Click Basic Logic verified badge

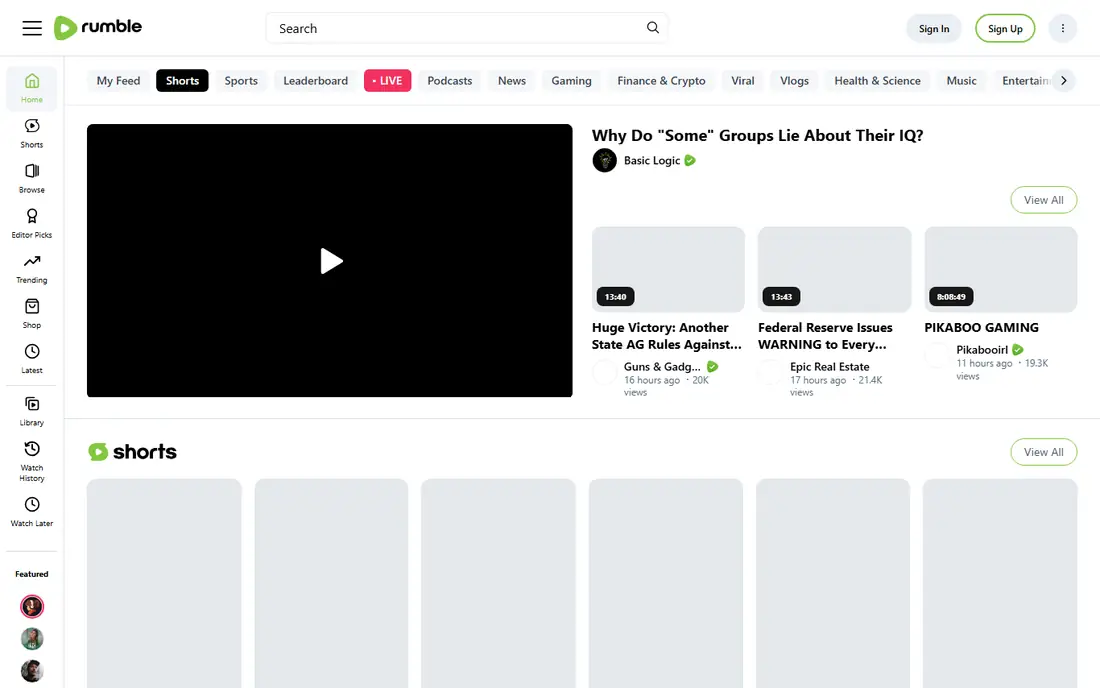tap(690, 161)
